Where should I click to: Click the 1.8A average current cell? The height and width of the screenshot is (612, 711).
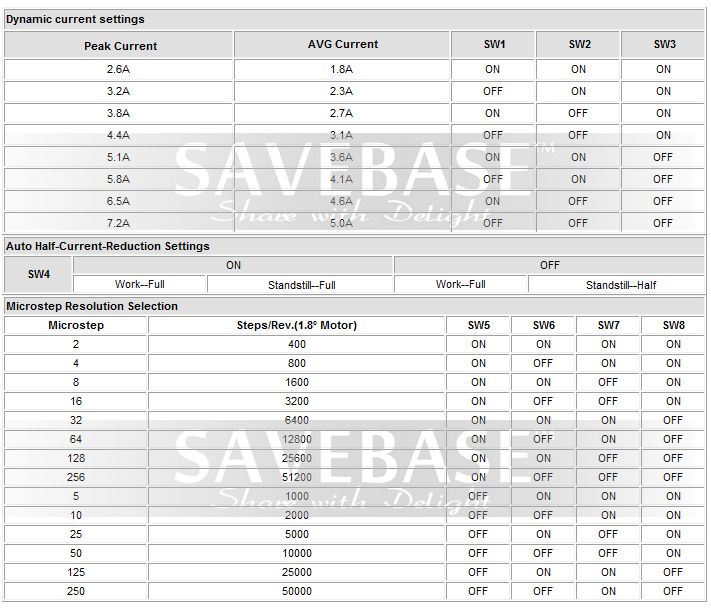[342, 69]
